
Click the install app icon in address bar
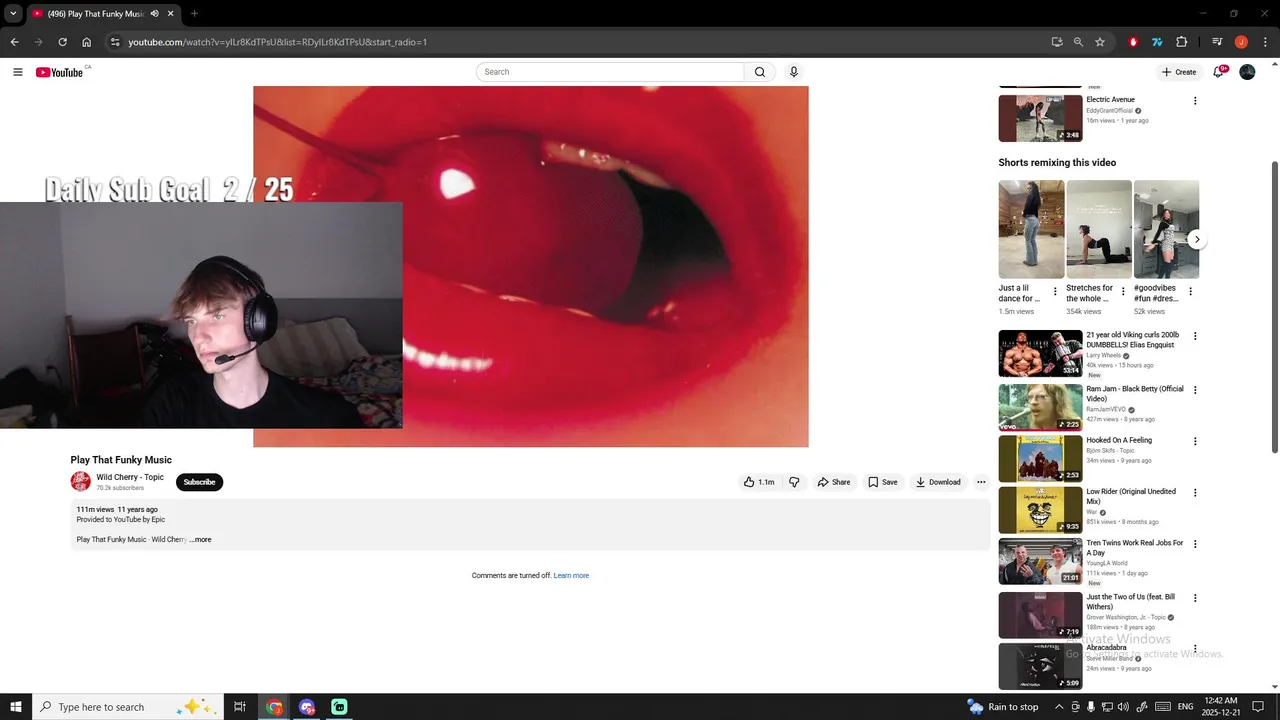pyautogui.click(x=1057, y=42)
